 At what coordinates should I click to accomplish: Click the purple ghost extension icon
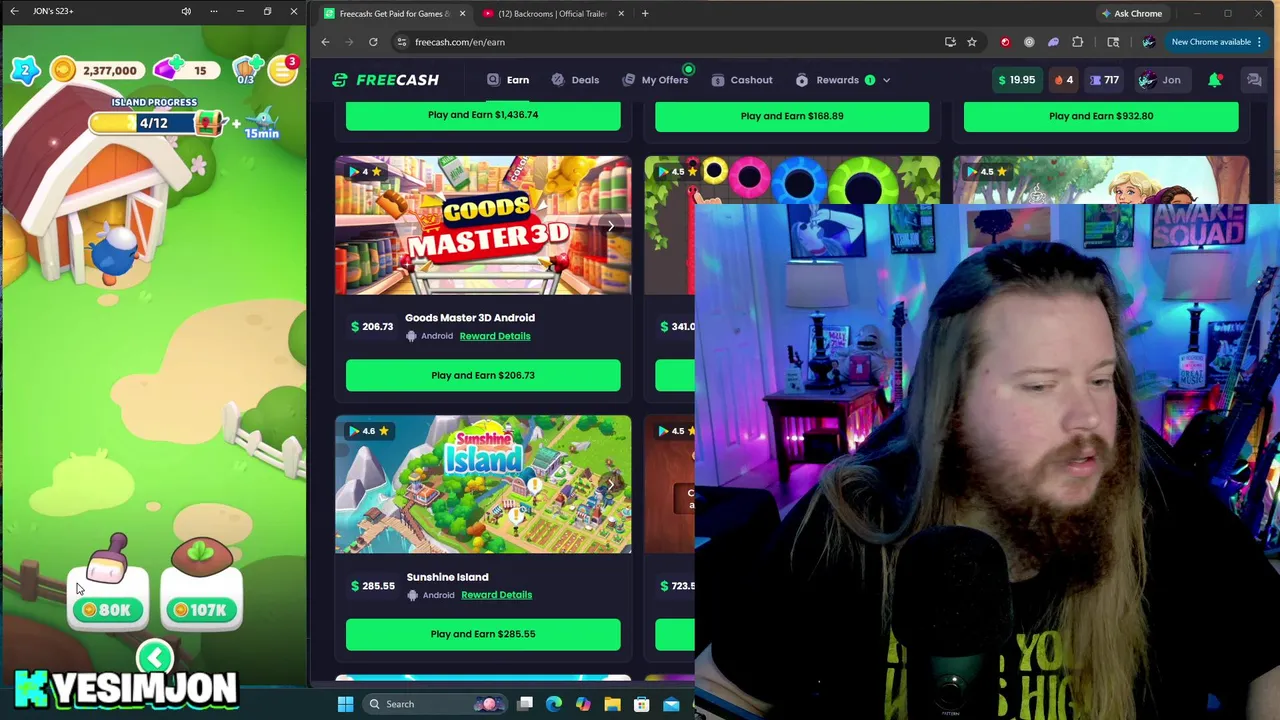coord(1053,42)
